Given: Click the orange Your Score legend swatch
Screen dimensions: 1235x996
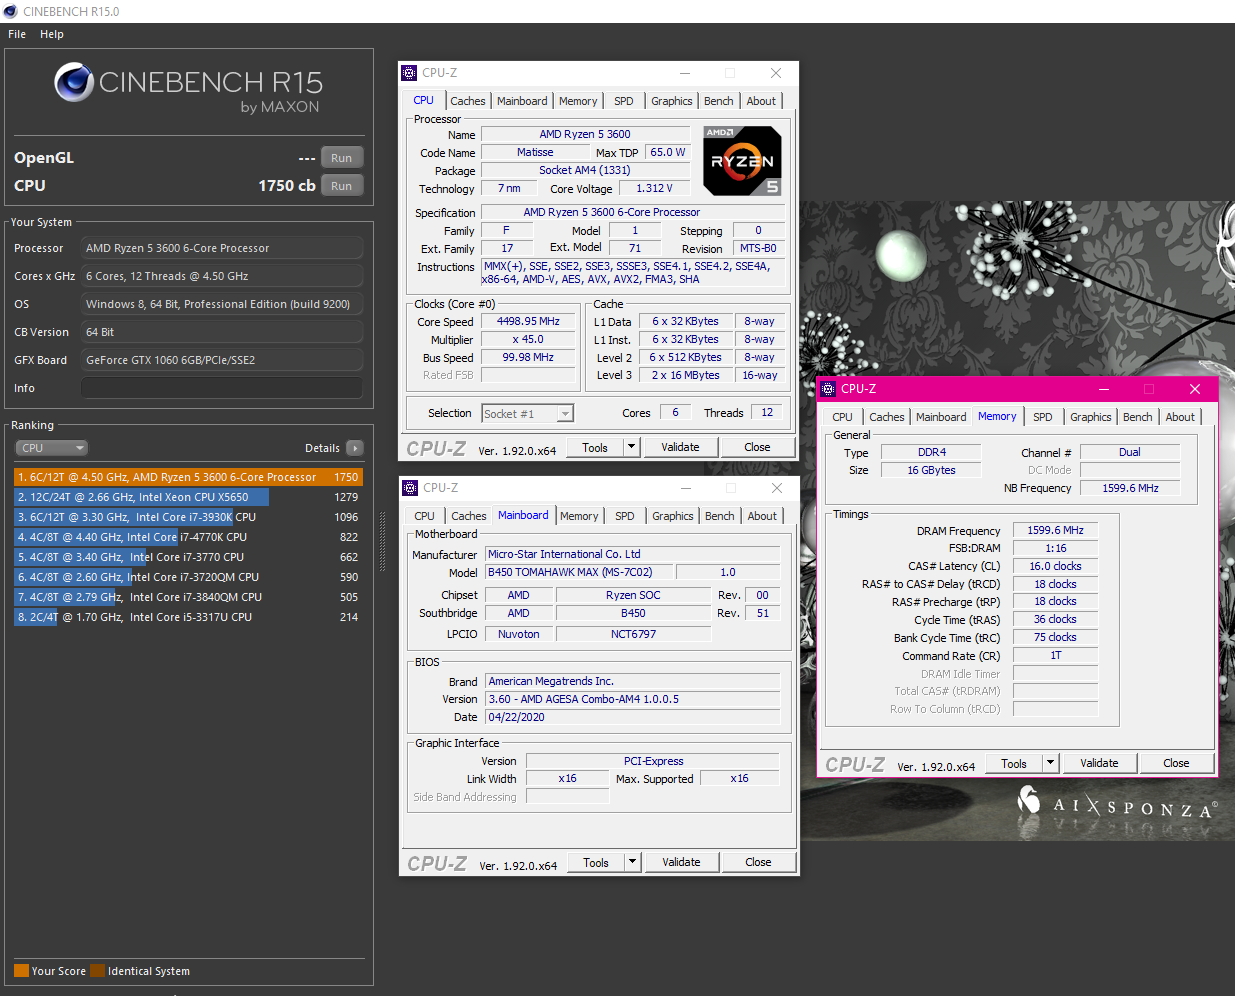Looking at the screenshot, I should click(21, 971).
